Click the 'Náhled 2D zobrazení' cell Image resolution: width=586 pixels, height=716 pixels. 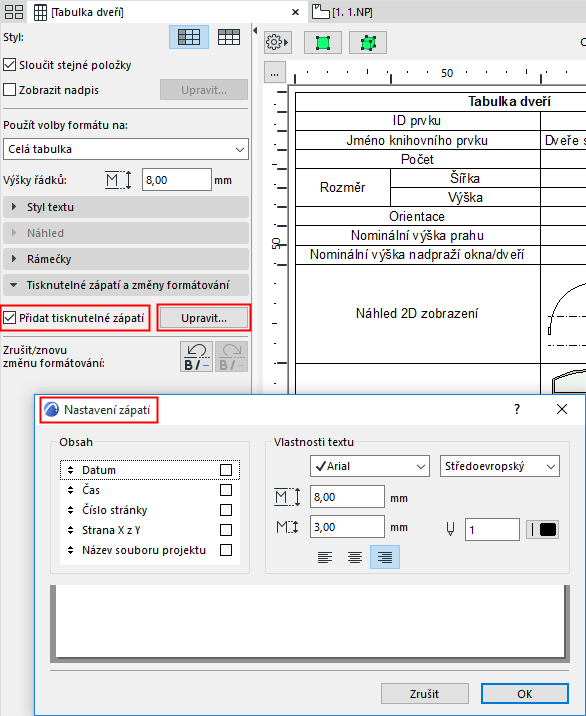click(417, 313)
